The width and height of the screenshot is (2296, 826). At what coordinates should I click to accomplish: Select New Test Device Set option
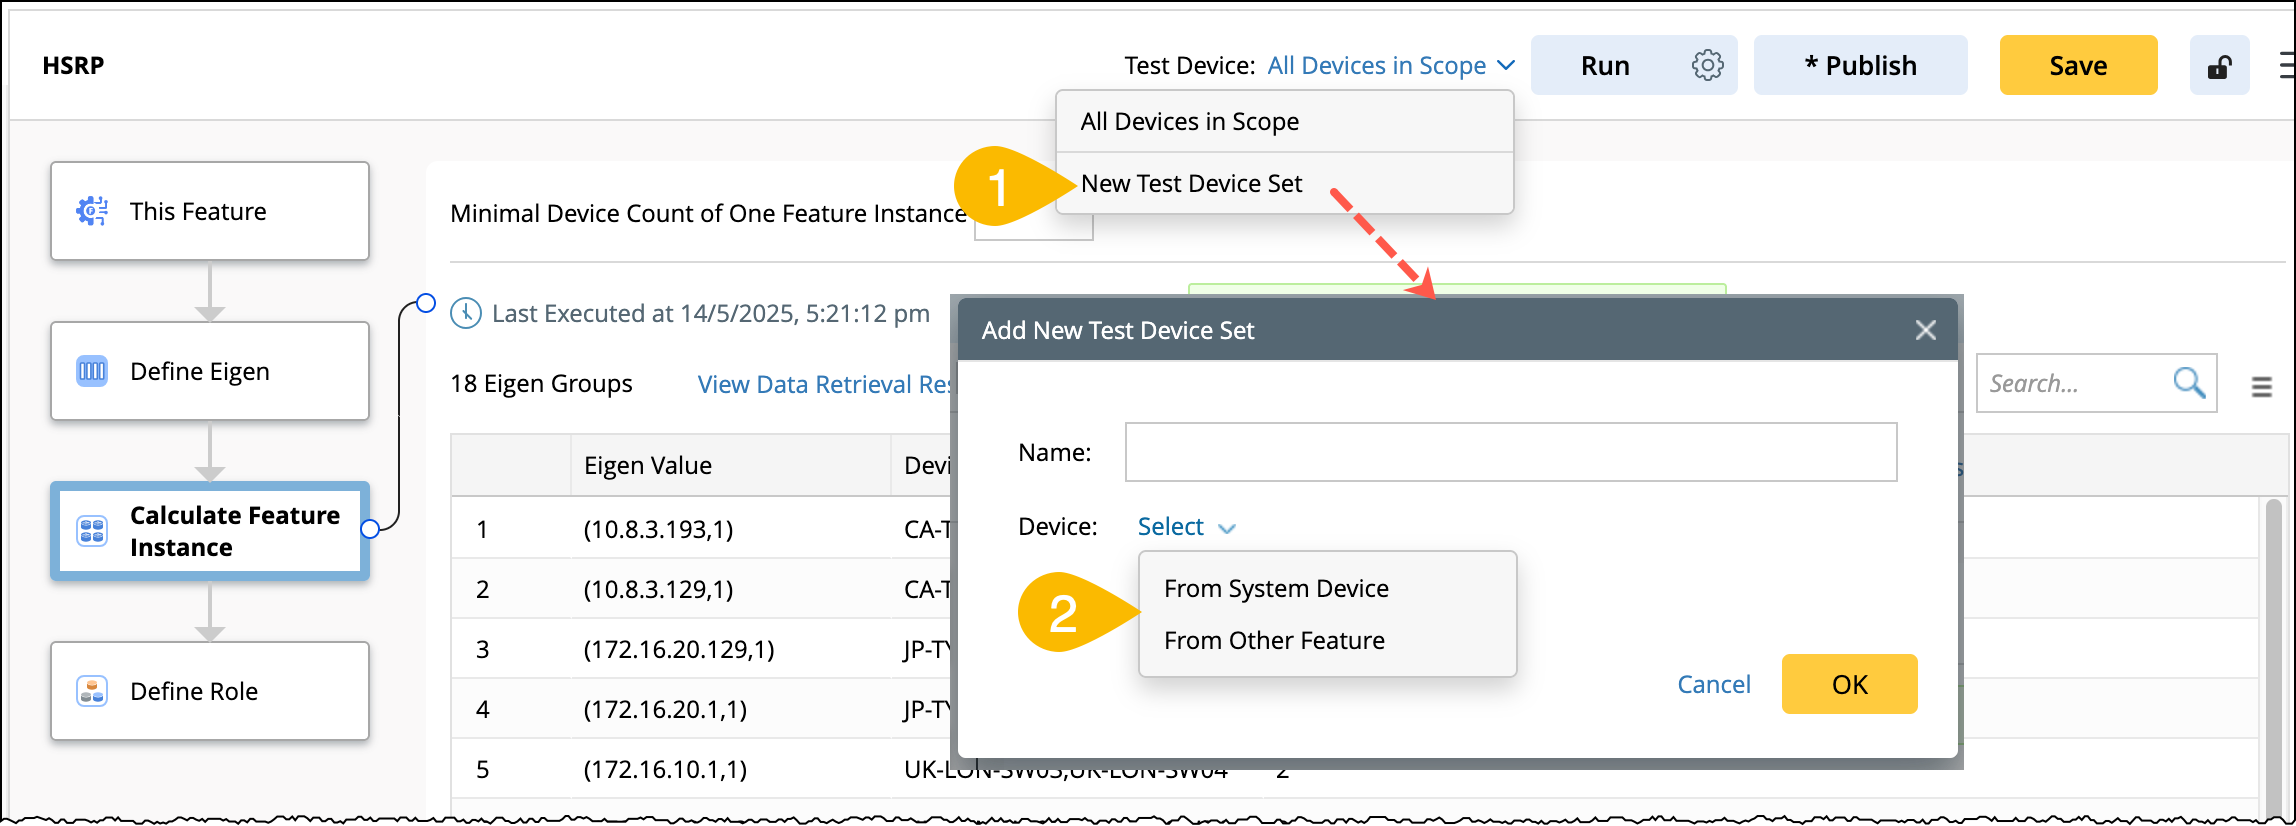coord(1191,184)
